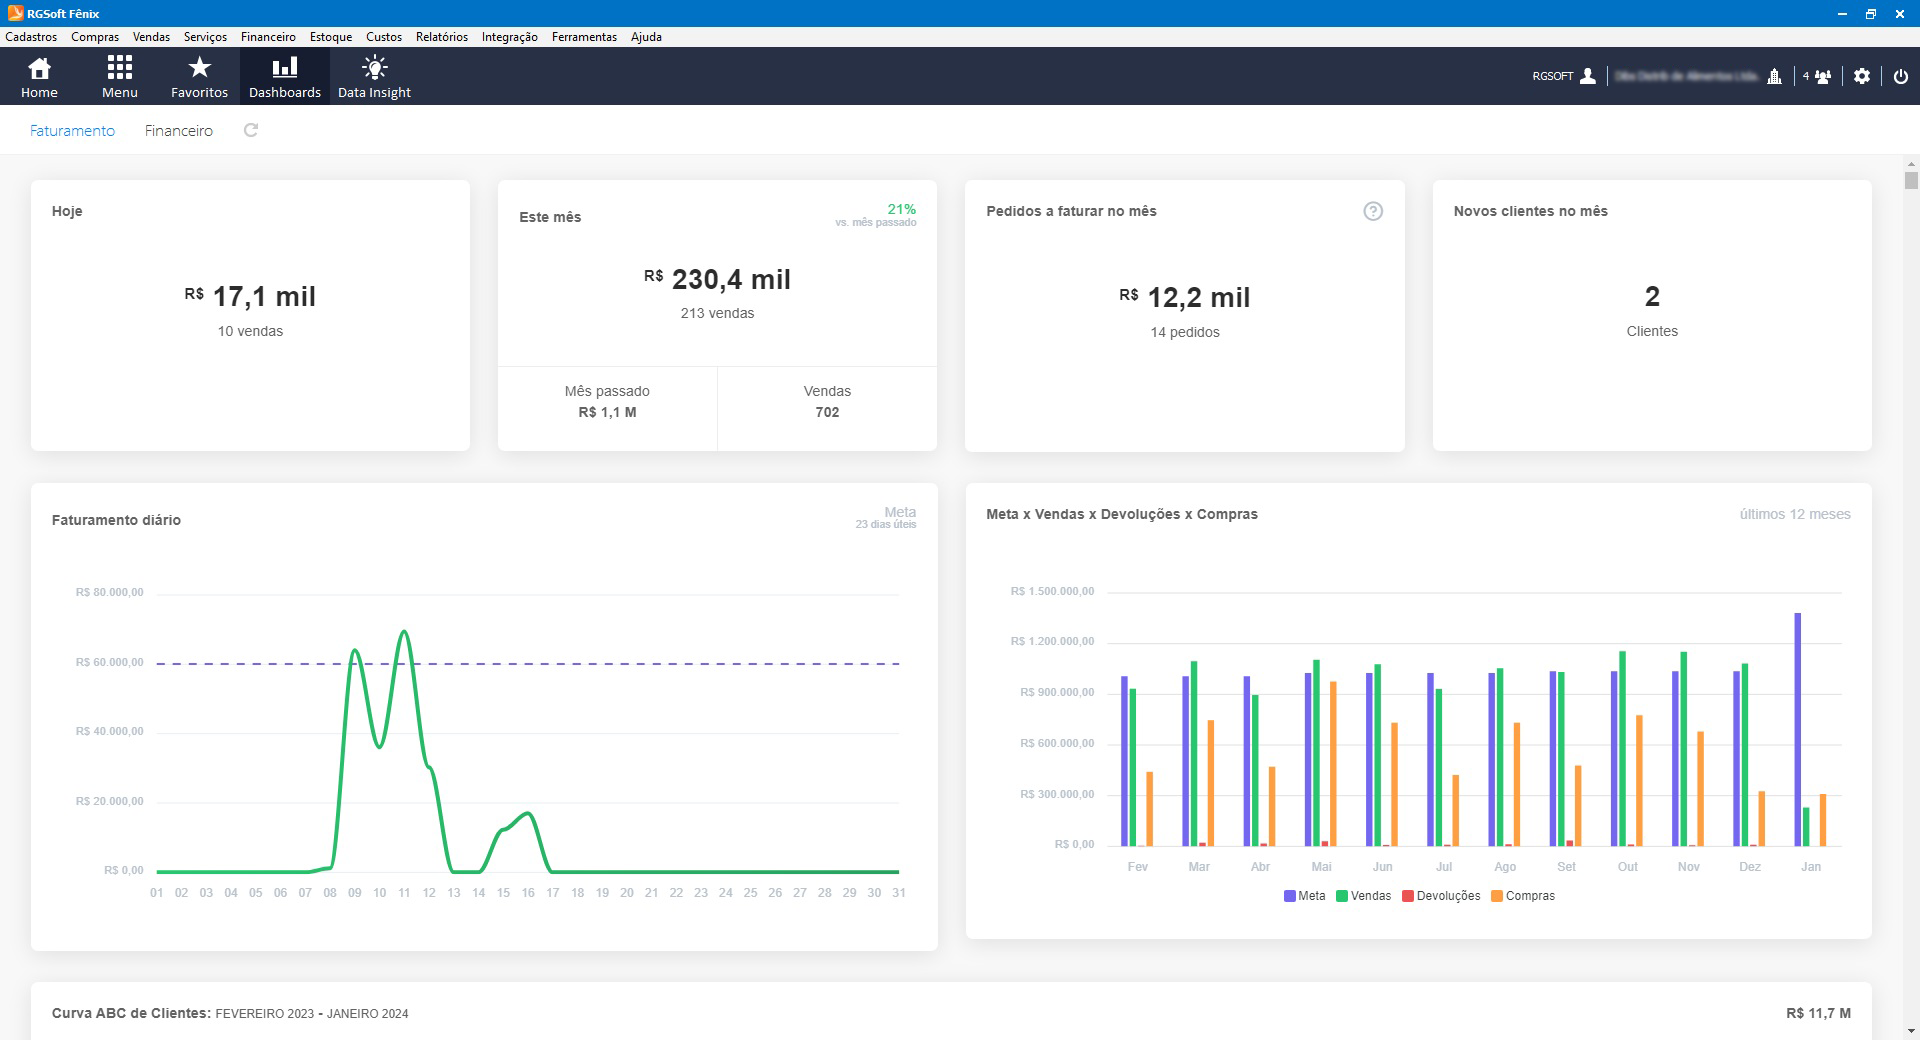This screenshot has width=1920, height=1040.
Task: Click the power logout icon
Action: pos(1901,76)
